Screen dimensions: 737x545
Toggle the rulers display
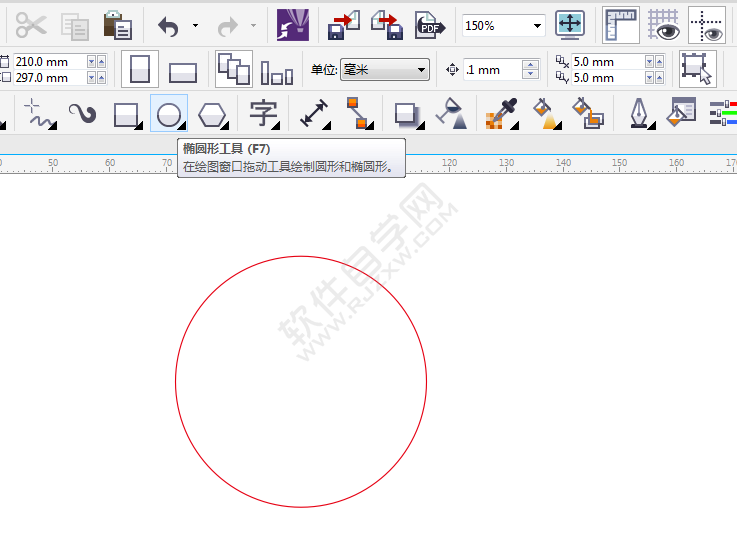click(620, 25)
